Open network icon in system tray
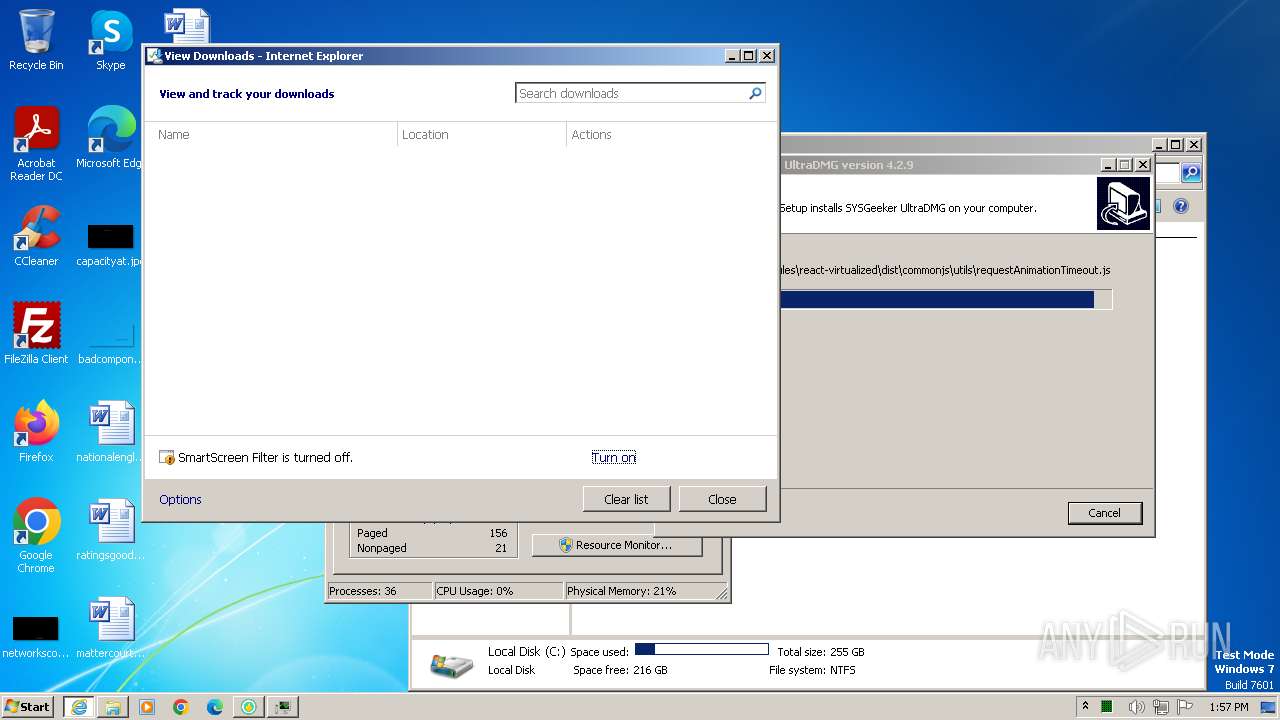 point(1160,707)
